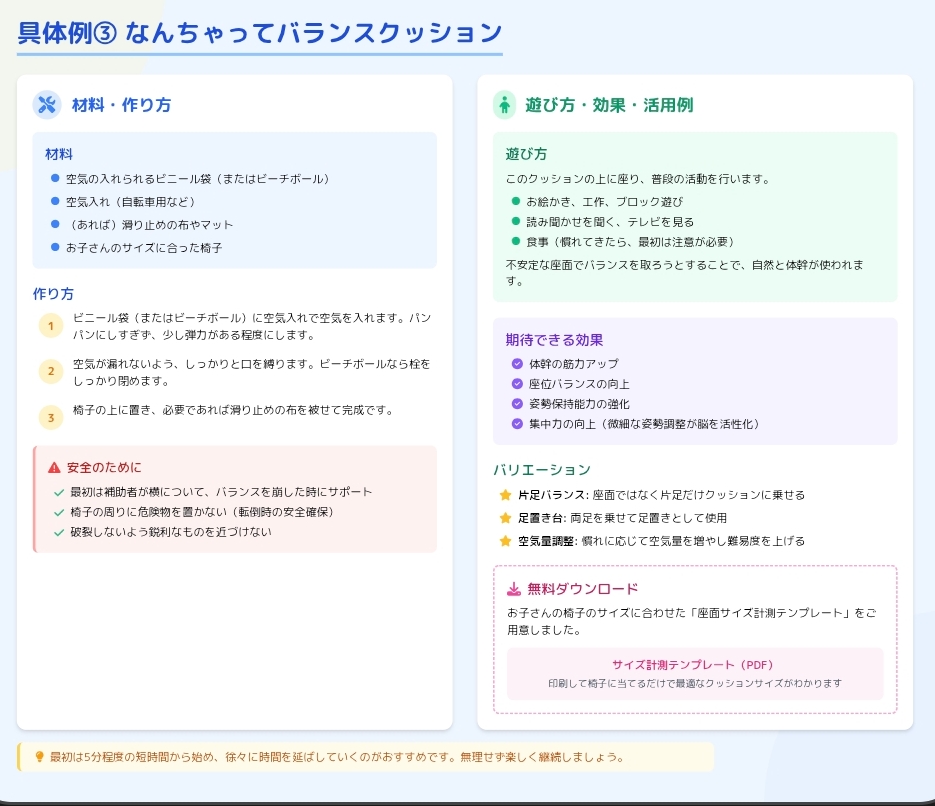The width and height of the screenshot is (935, 806).
Task: Click the 安全のために warning heading
Action: coord(104,468)
